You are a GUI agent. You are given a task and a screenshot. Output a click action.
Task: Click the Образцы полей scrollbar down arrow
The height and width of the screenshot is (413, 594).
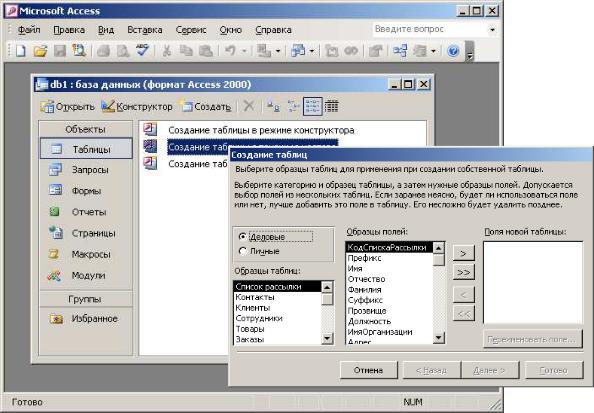coord(438,337)
